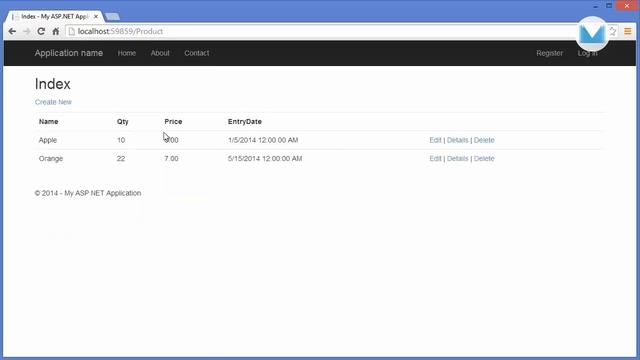This screenshot has height=360, width=640.
Task: Minimize the browser window
Action: 596,6
